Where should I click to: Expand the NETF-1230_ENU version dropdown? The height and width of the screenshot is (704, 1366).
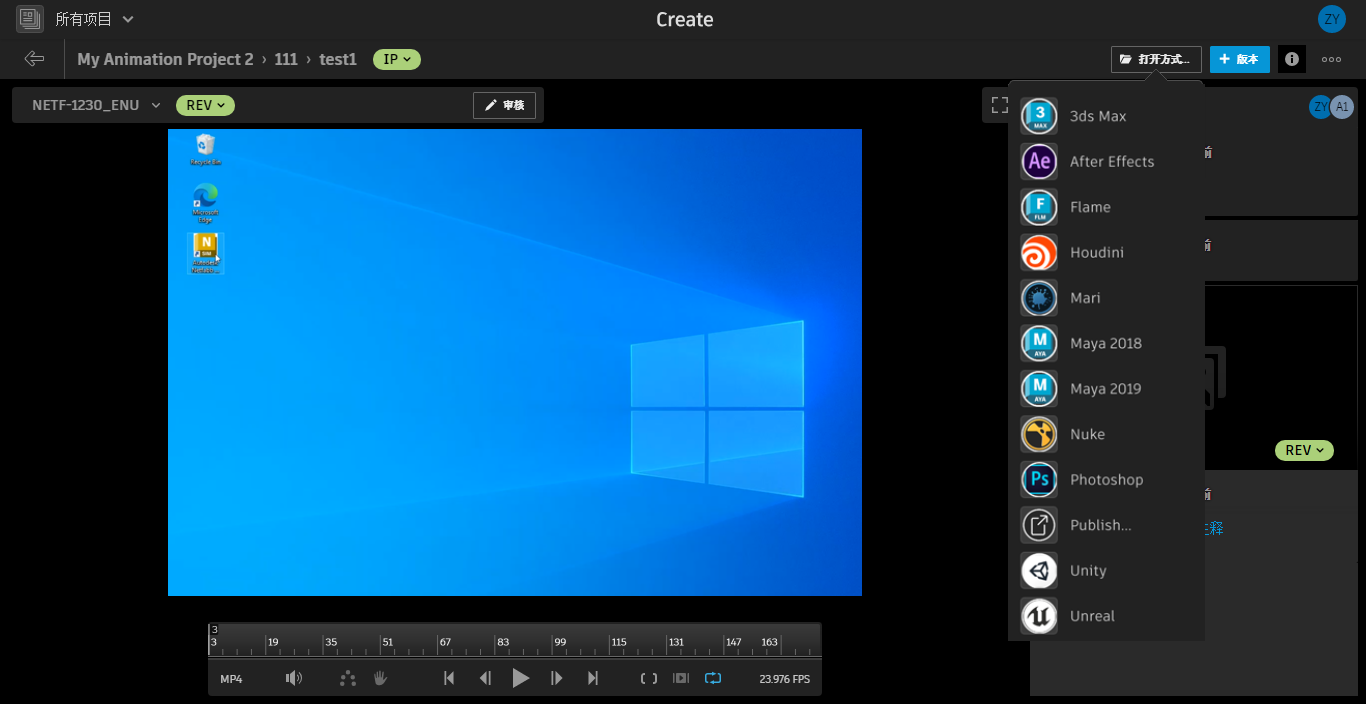(96, 105)
